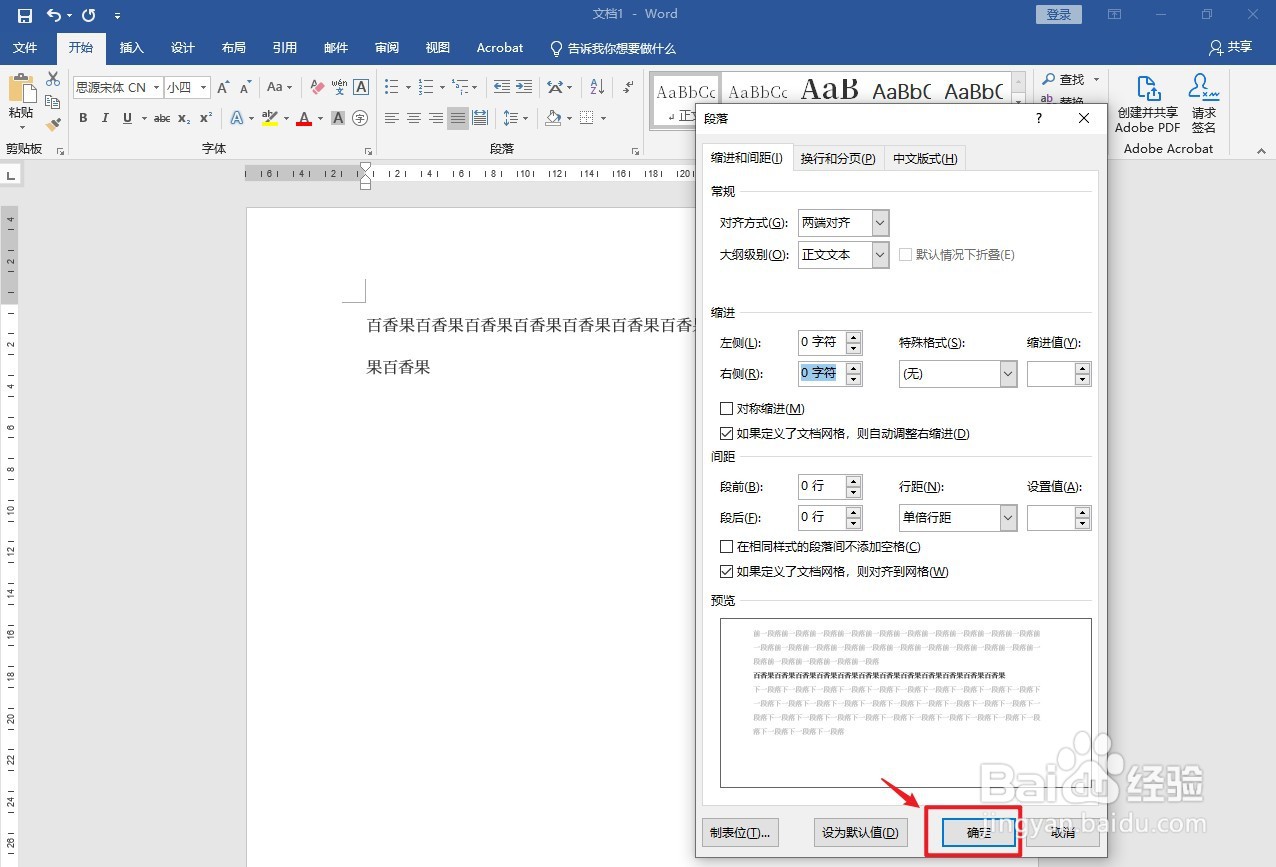Add a character border
Screen dimensions: 1276x867
361,87
